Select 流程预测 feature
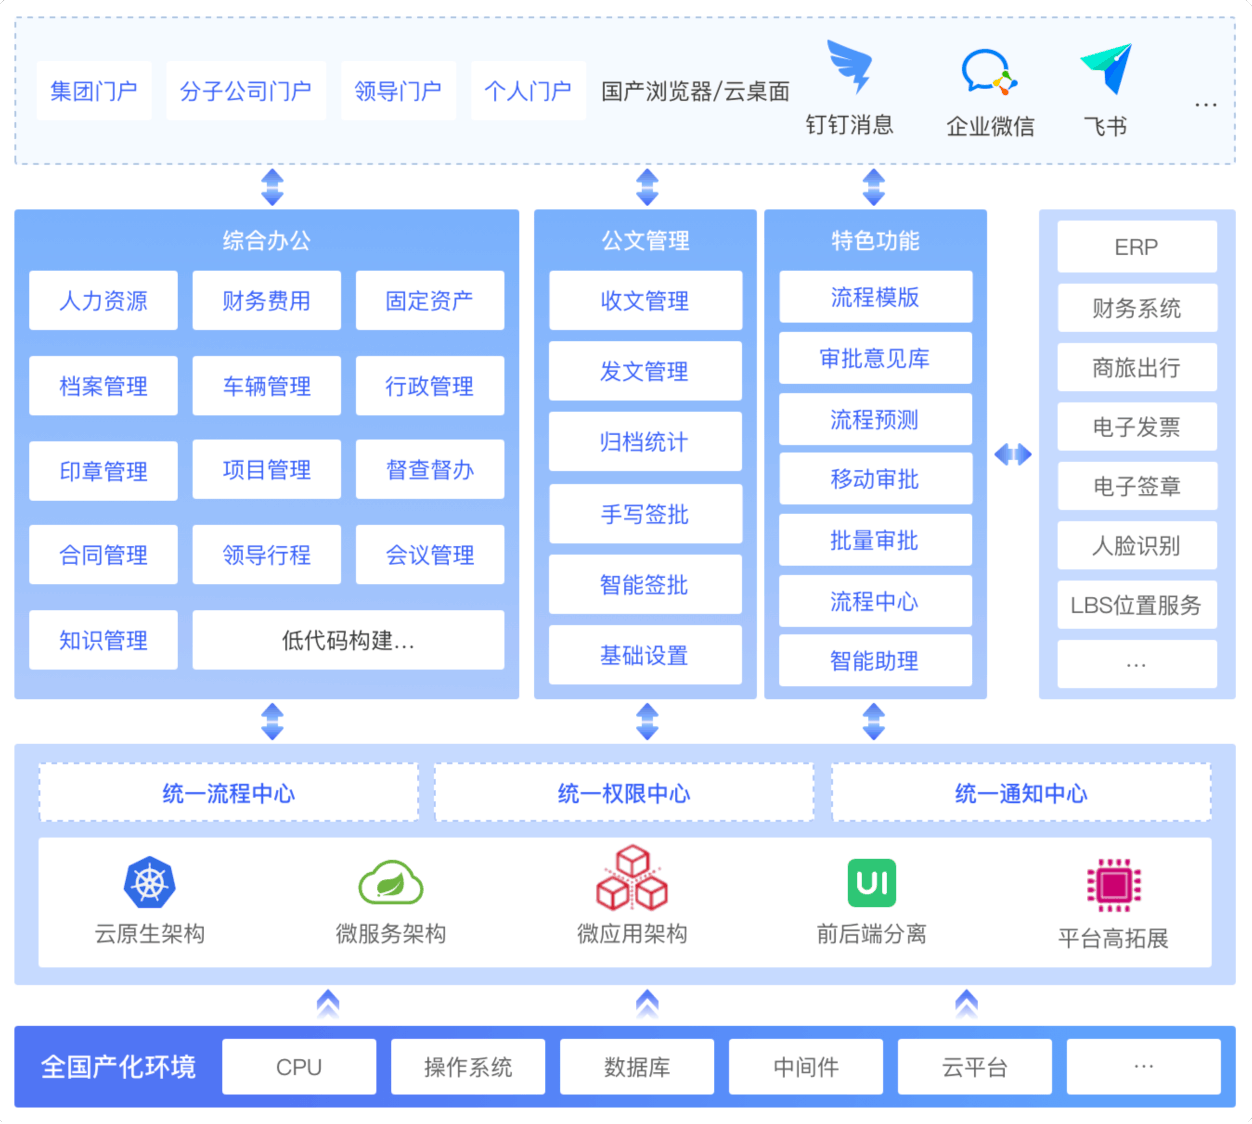The width and height of the screenshot is (1252, 1124). 875,419
